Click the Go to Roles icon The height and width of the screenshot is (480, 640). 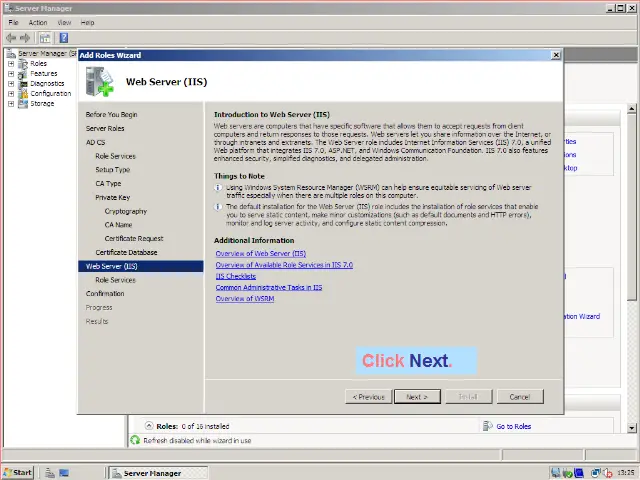point(487,426)
